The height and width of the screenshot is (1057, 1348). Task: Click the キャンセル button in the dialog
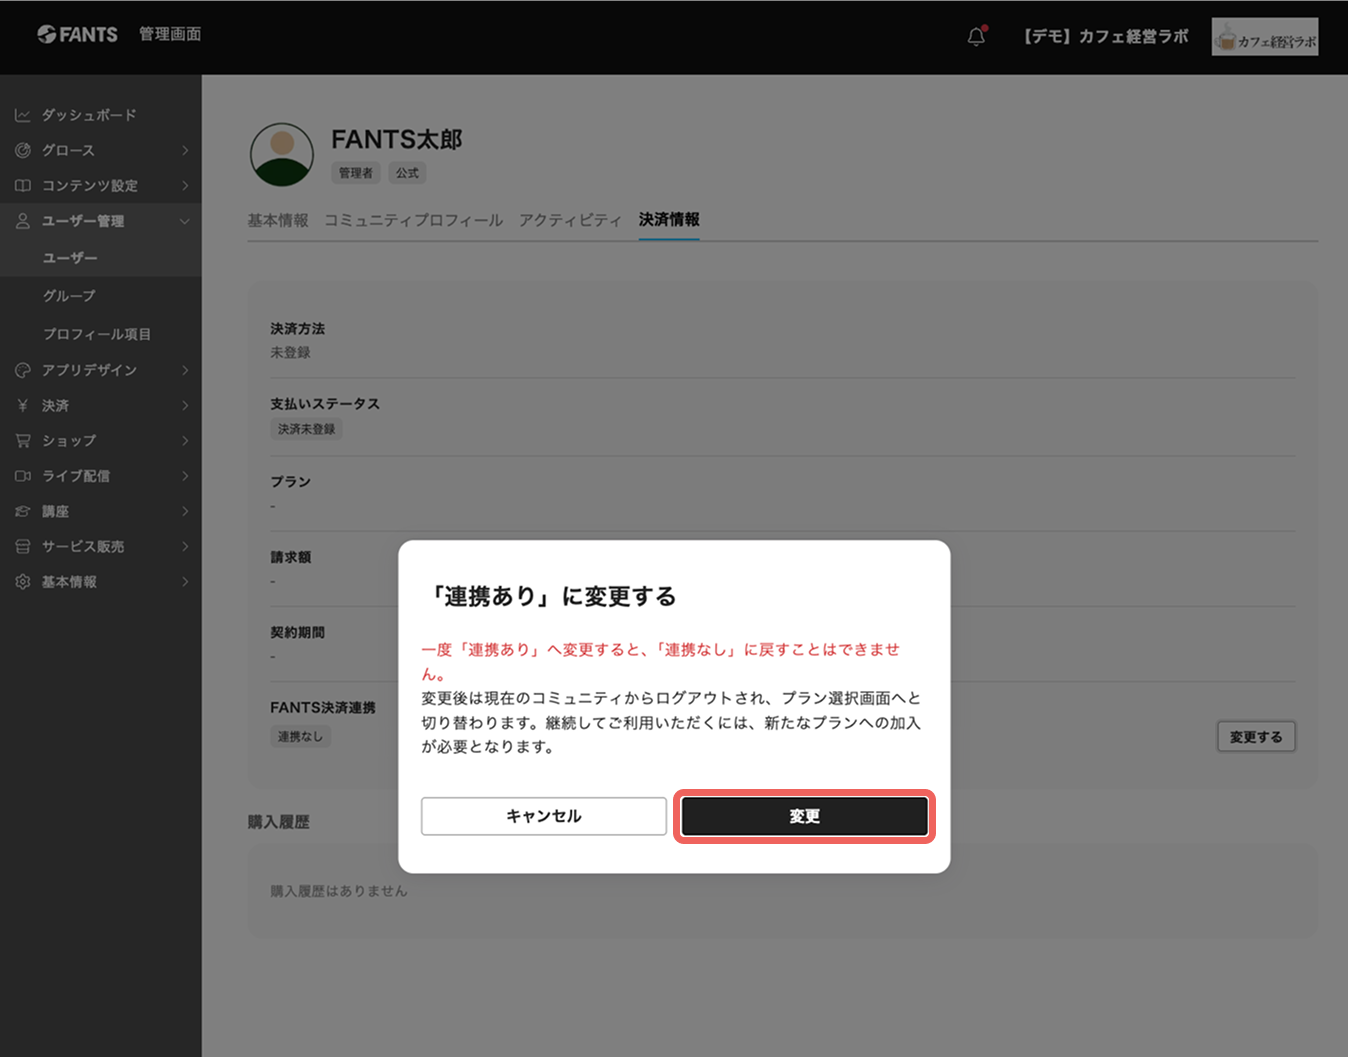pos(544,816)
